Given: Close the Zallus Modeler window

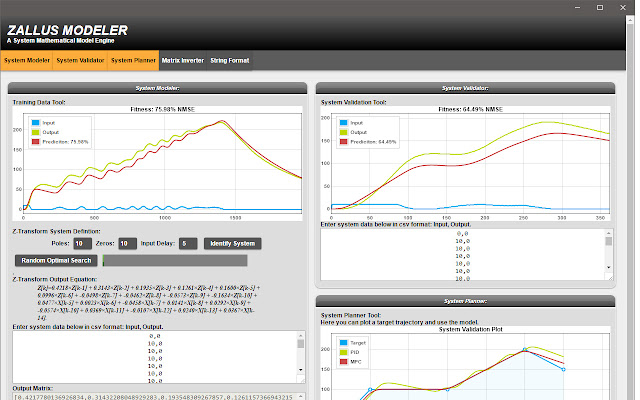Looking at the screenshot, I should [x=623, y=7].
